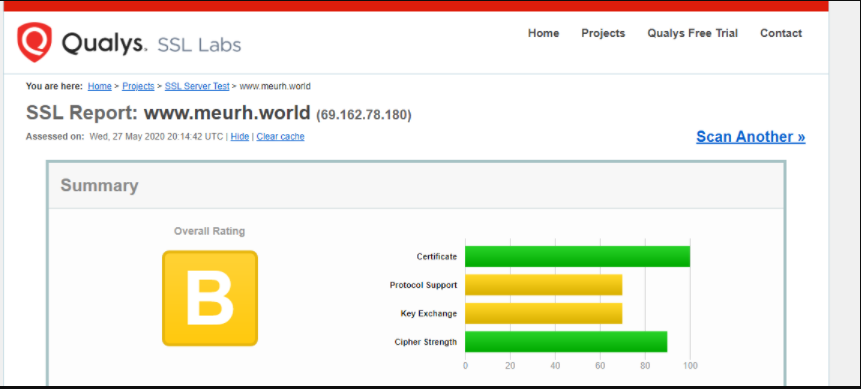Screen dimensions: 861x389
Task: Open the Home navigation menu item
Action: coord(543,33)
